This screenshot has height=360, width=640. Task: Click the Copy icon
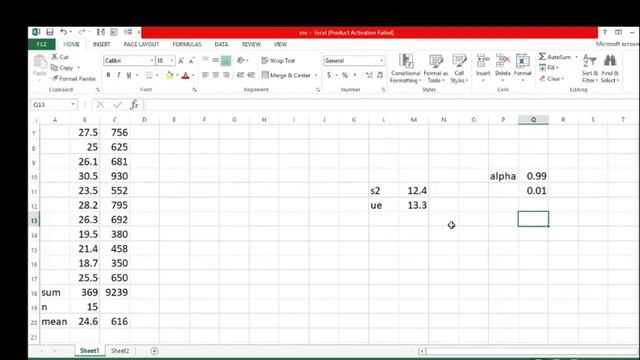point(54,68)
